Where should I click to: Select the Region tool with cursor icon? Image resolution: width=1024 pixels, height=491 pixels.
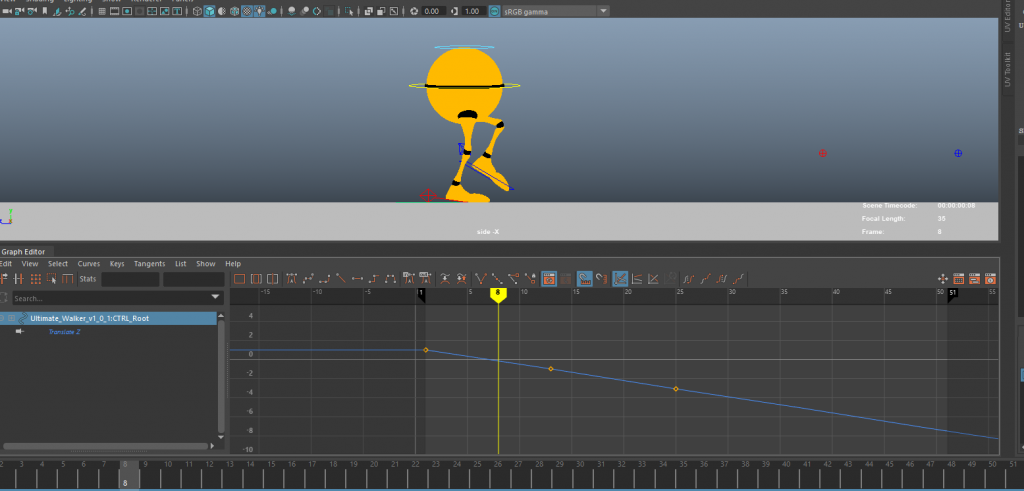pos(52,279)
